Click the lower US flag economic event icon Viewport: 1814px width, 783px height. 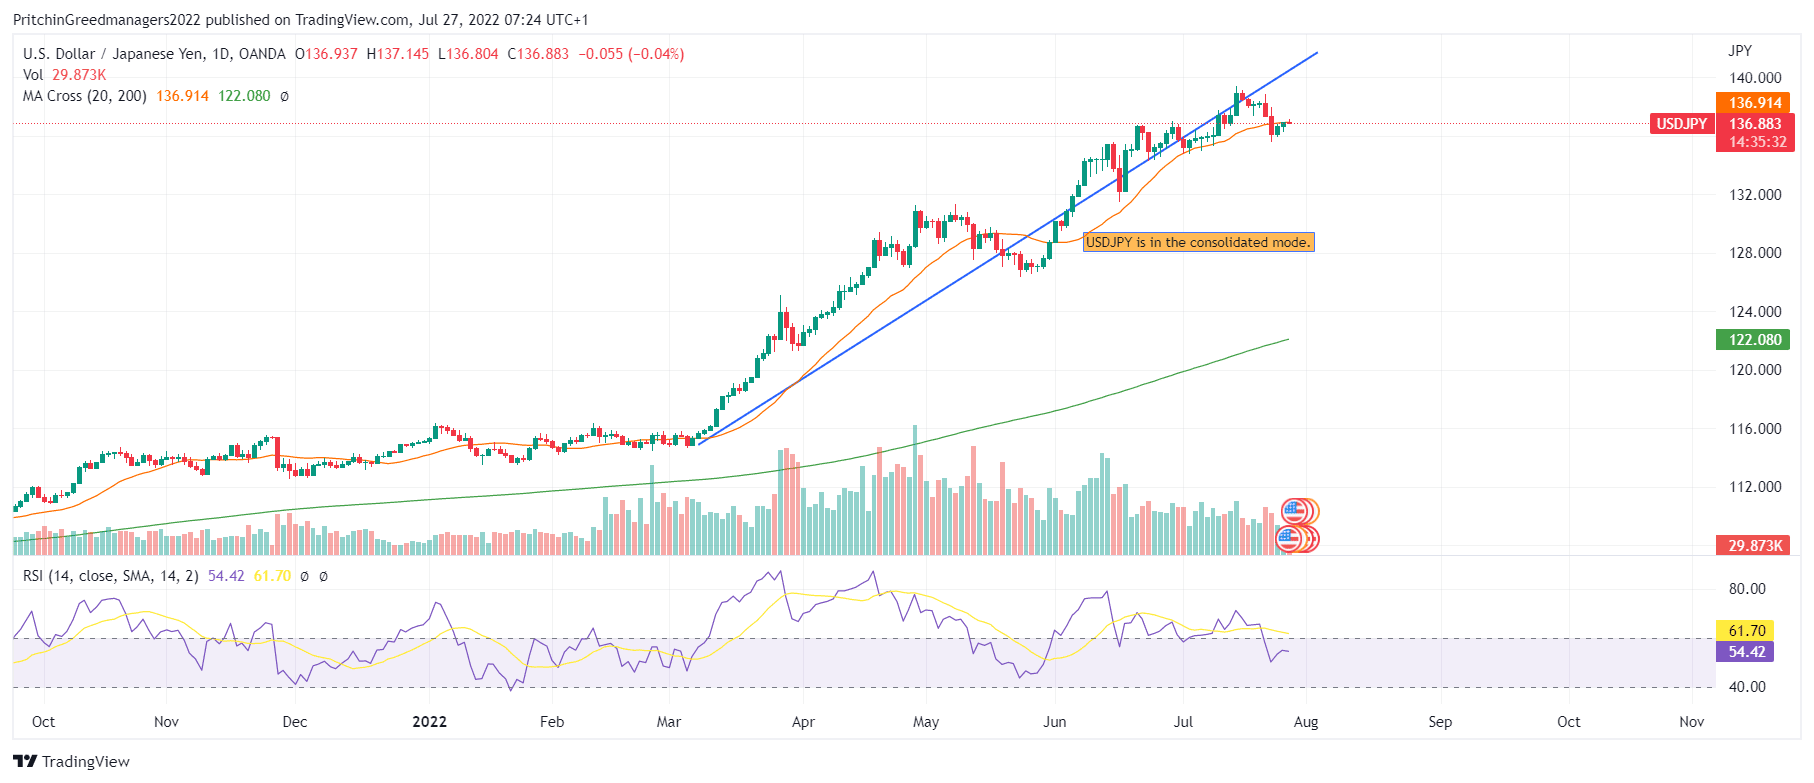[1290, 539]
